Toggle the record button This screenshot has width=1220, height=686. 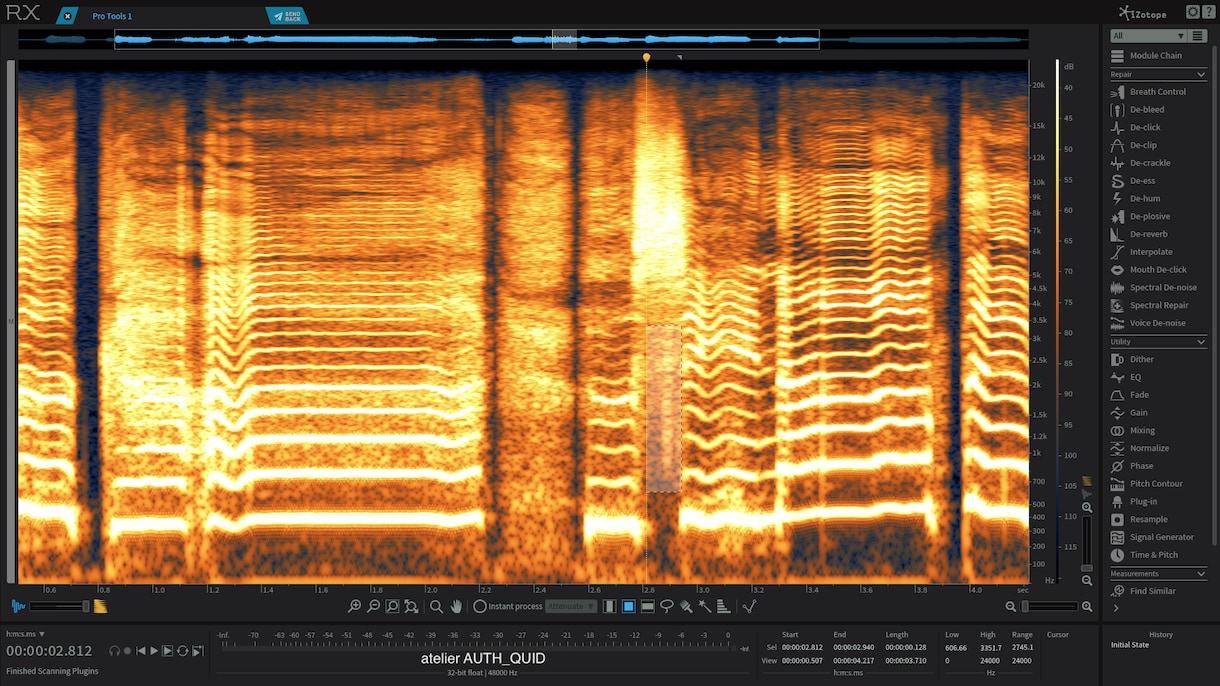(x=127, y=651)
